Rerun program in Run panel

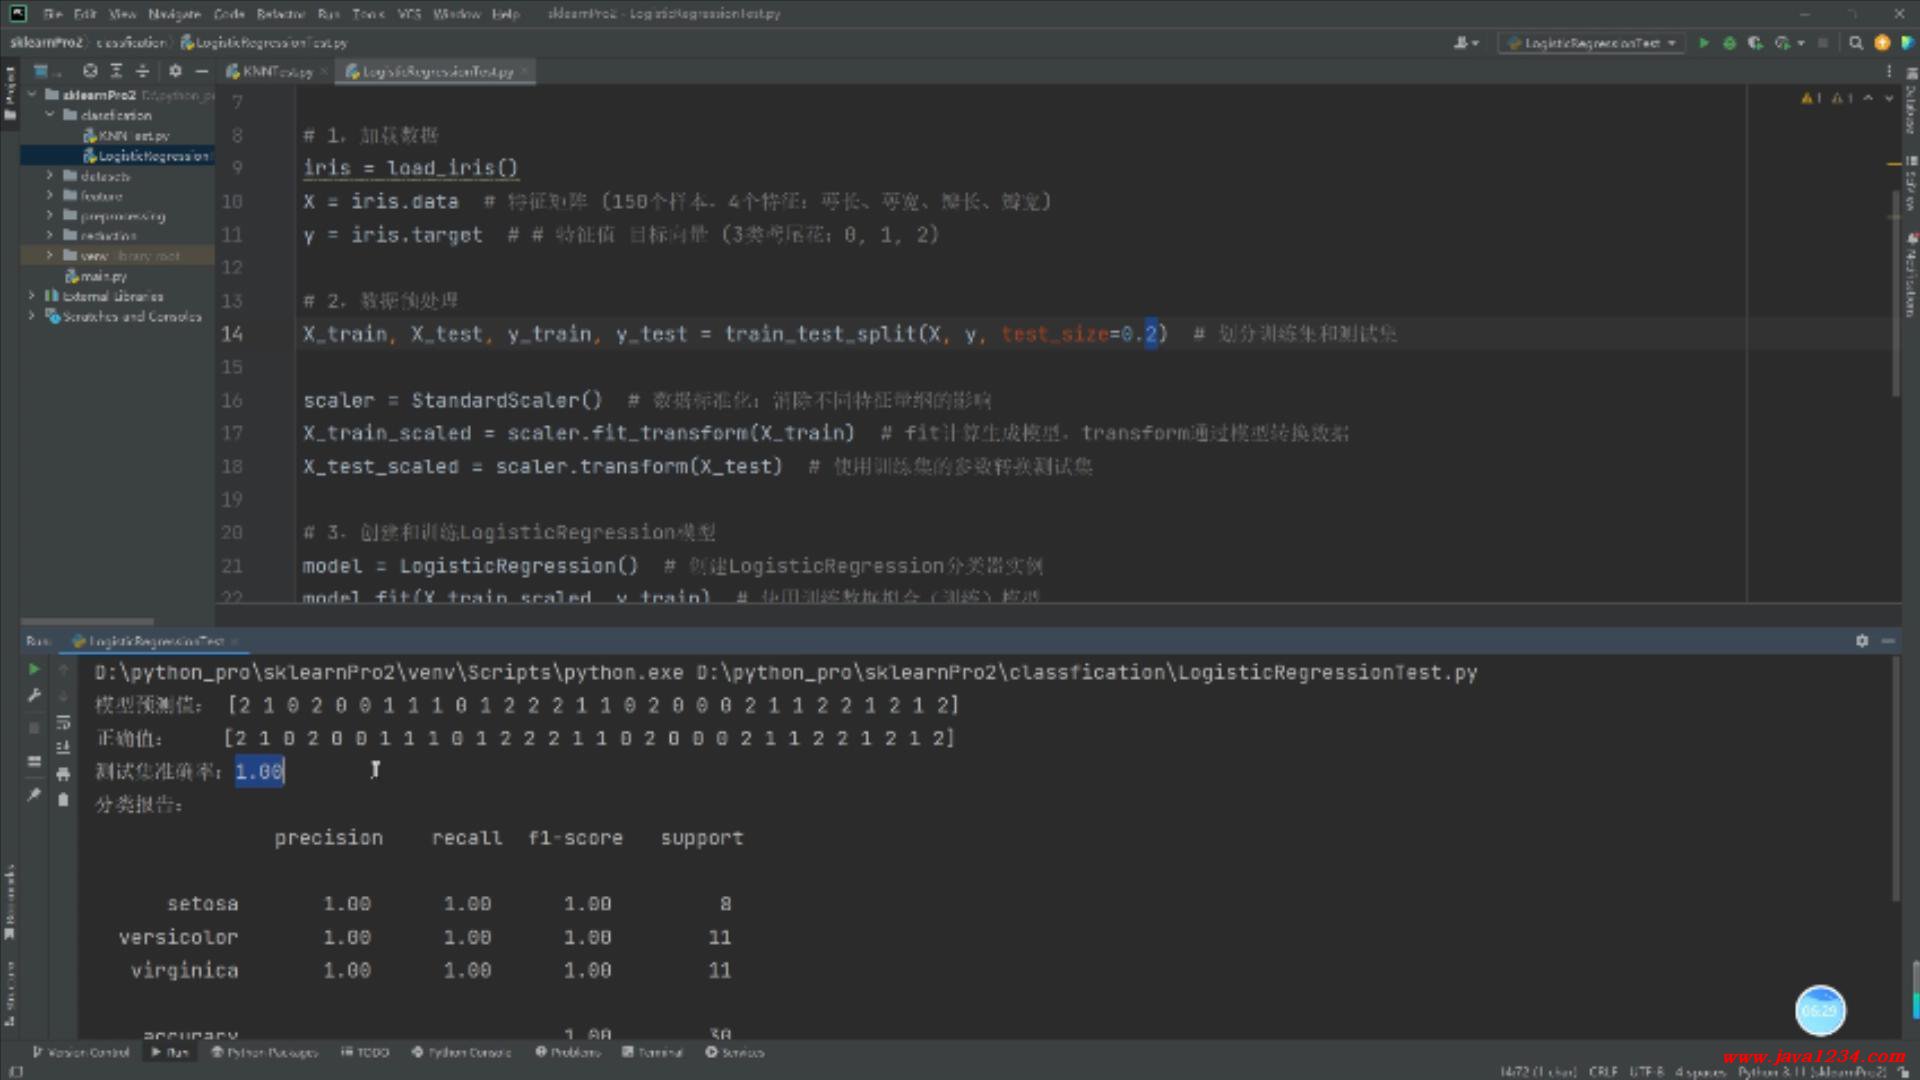tap(34, 669)
